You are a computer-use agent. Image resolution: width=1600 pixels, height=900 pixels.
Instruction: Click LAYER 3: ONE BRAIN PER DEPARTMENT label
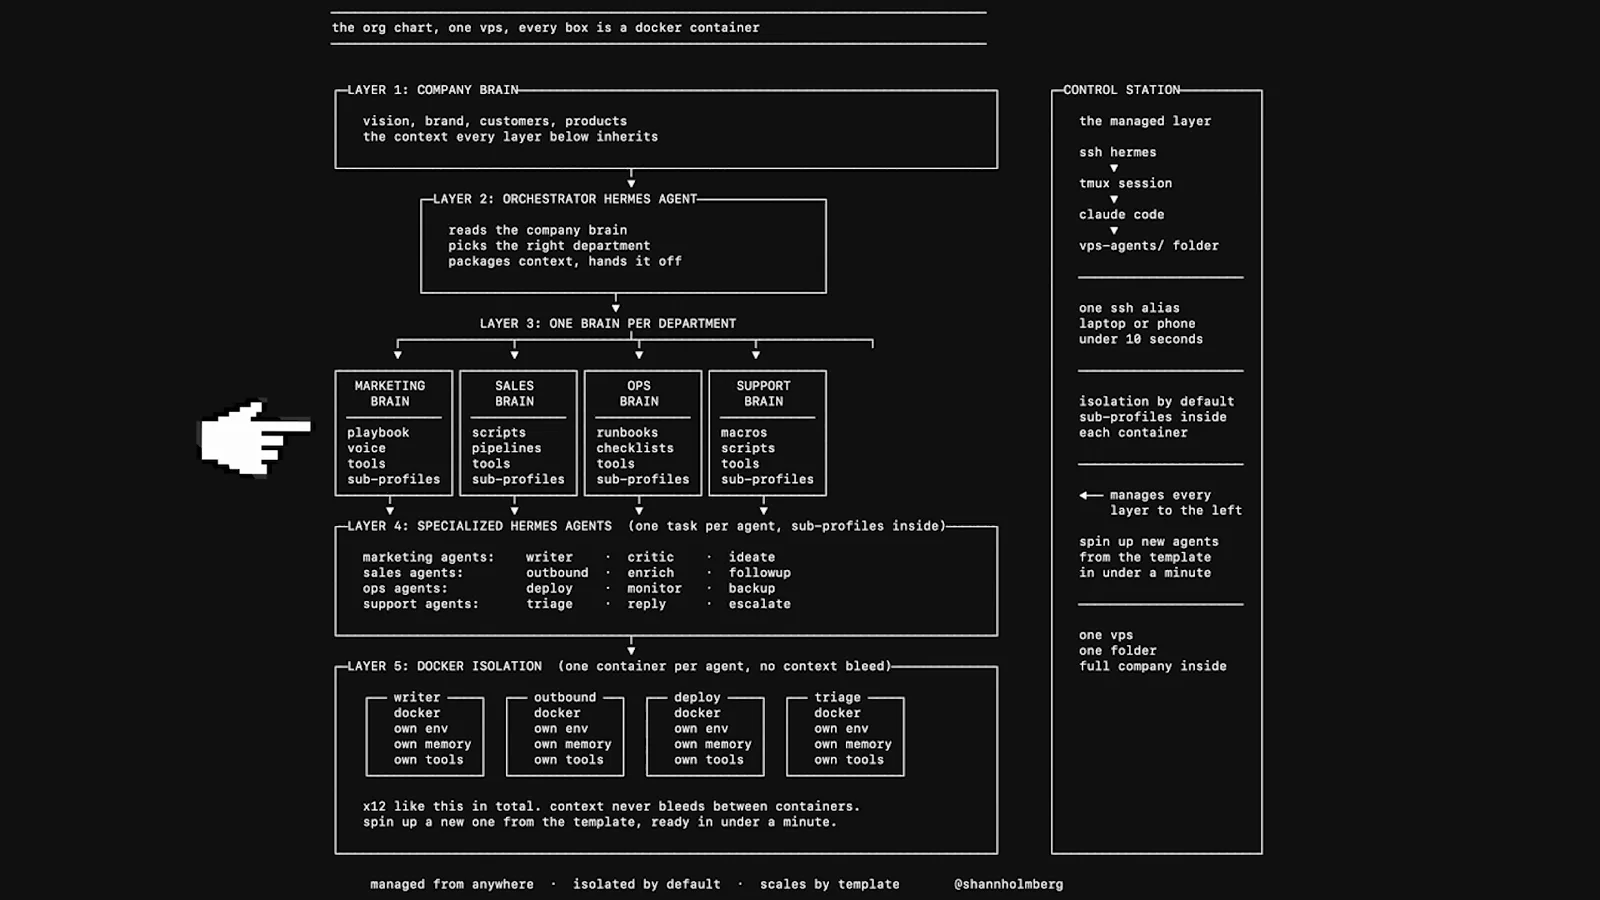(607, 323)
